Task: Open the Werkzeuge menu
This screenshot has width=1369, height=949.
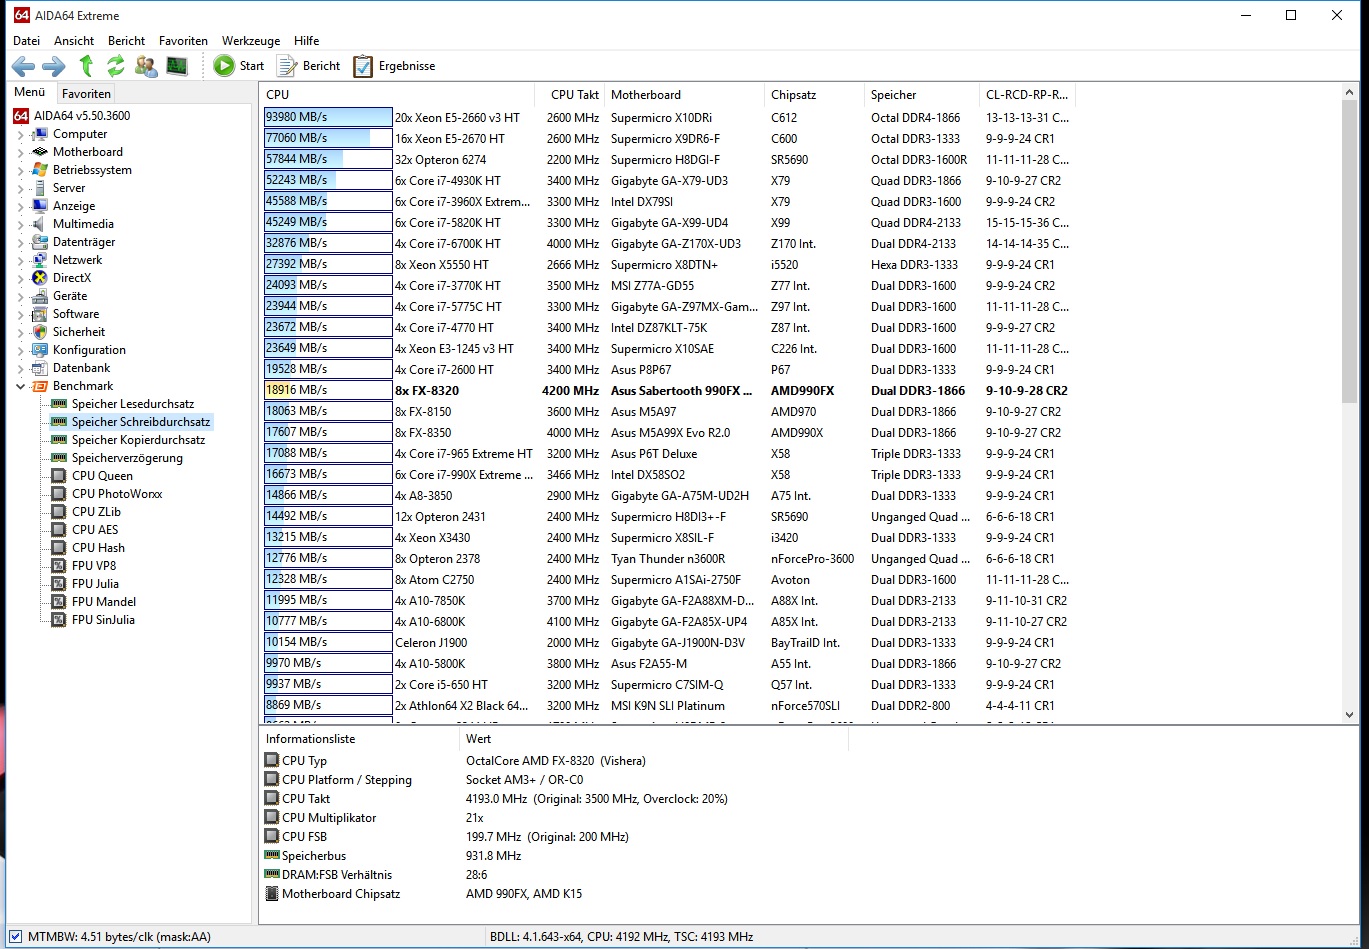Action: point(251,41)
